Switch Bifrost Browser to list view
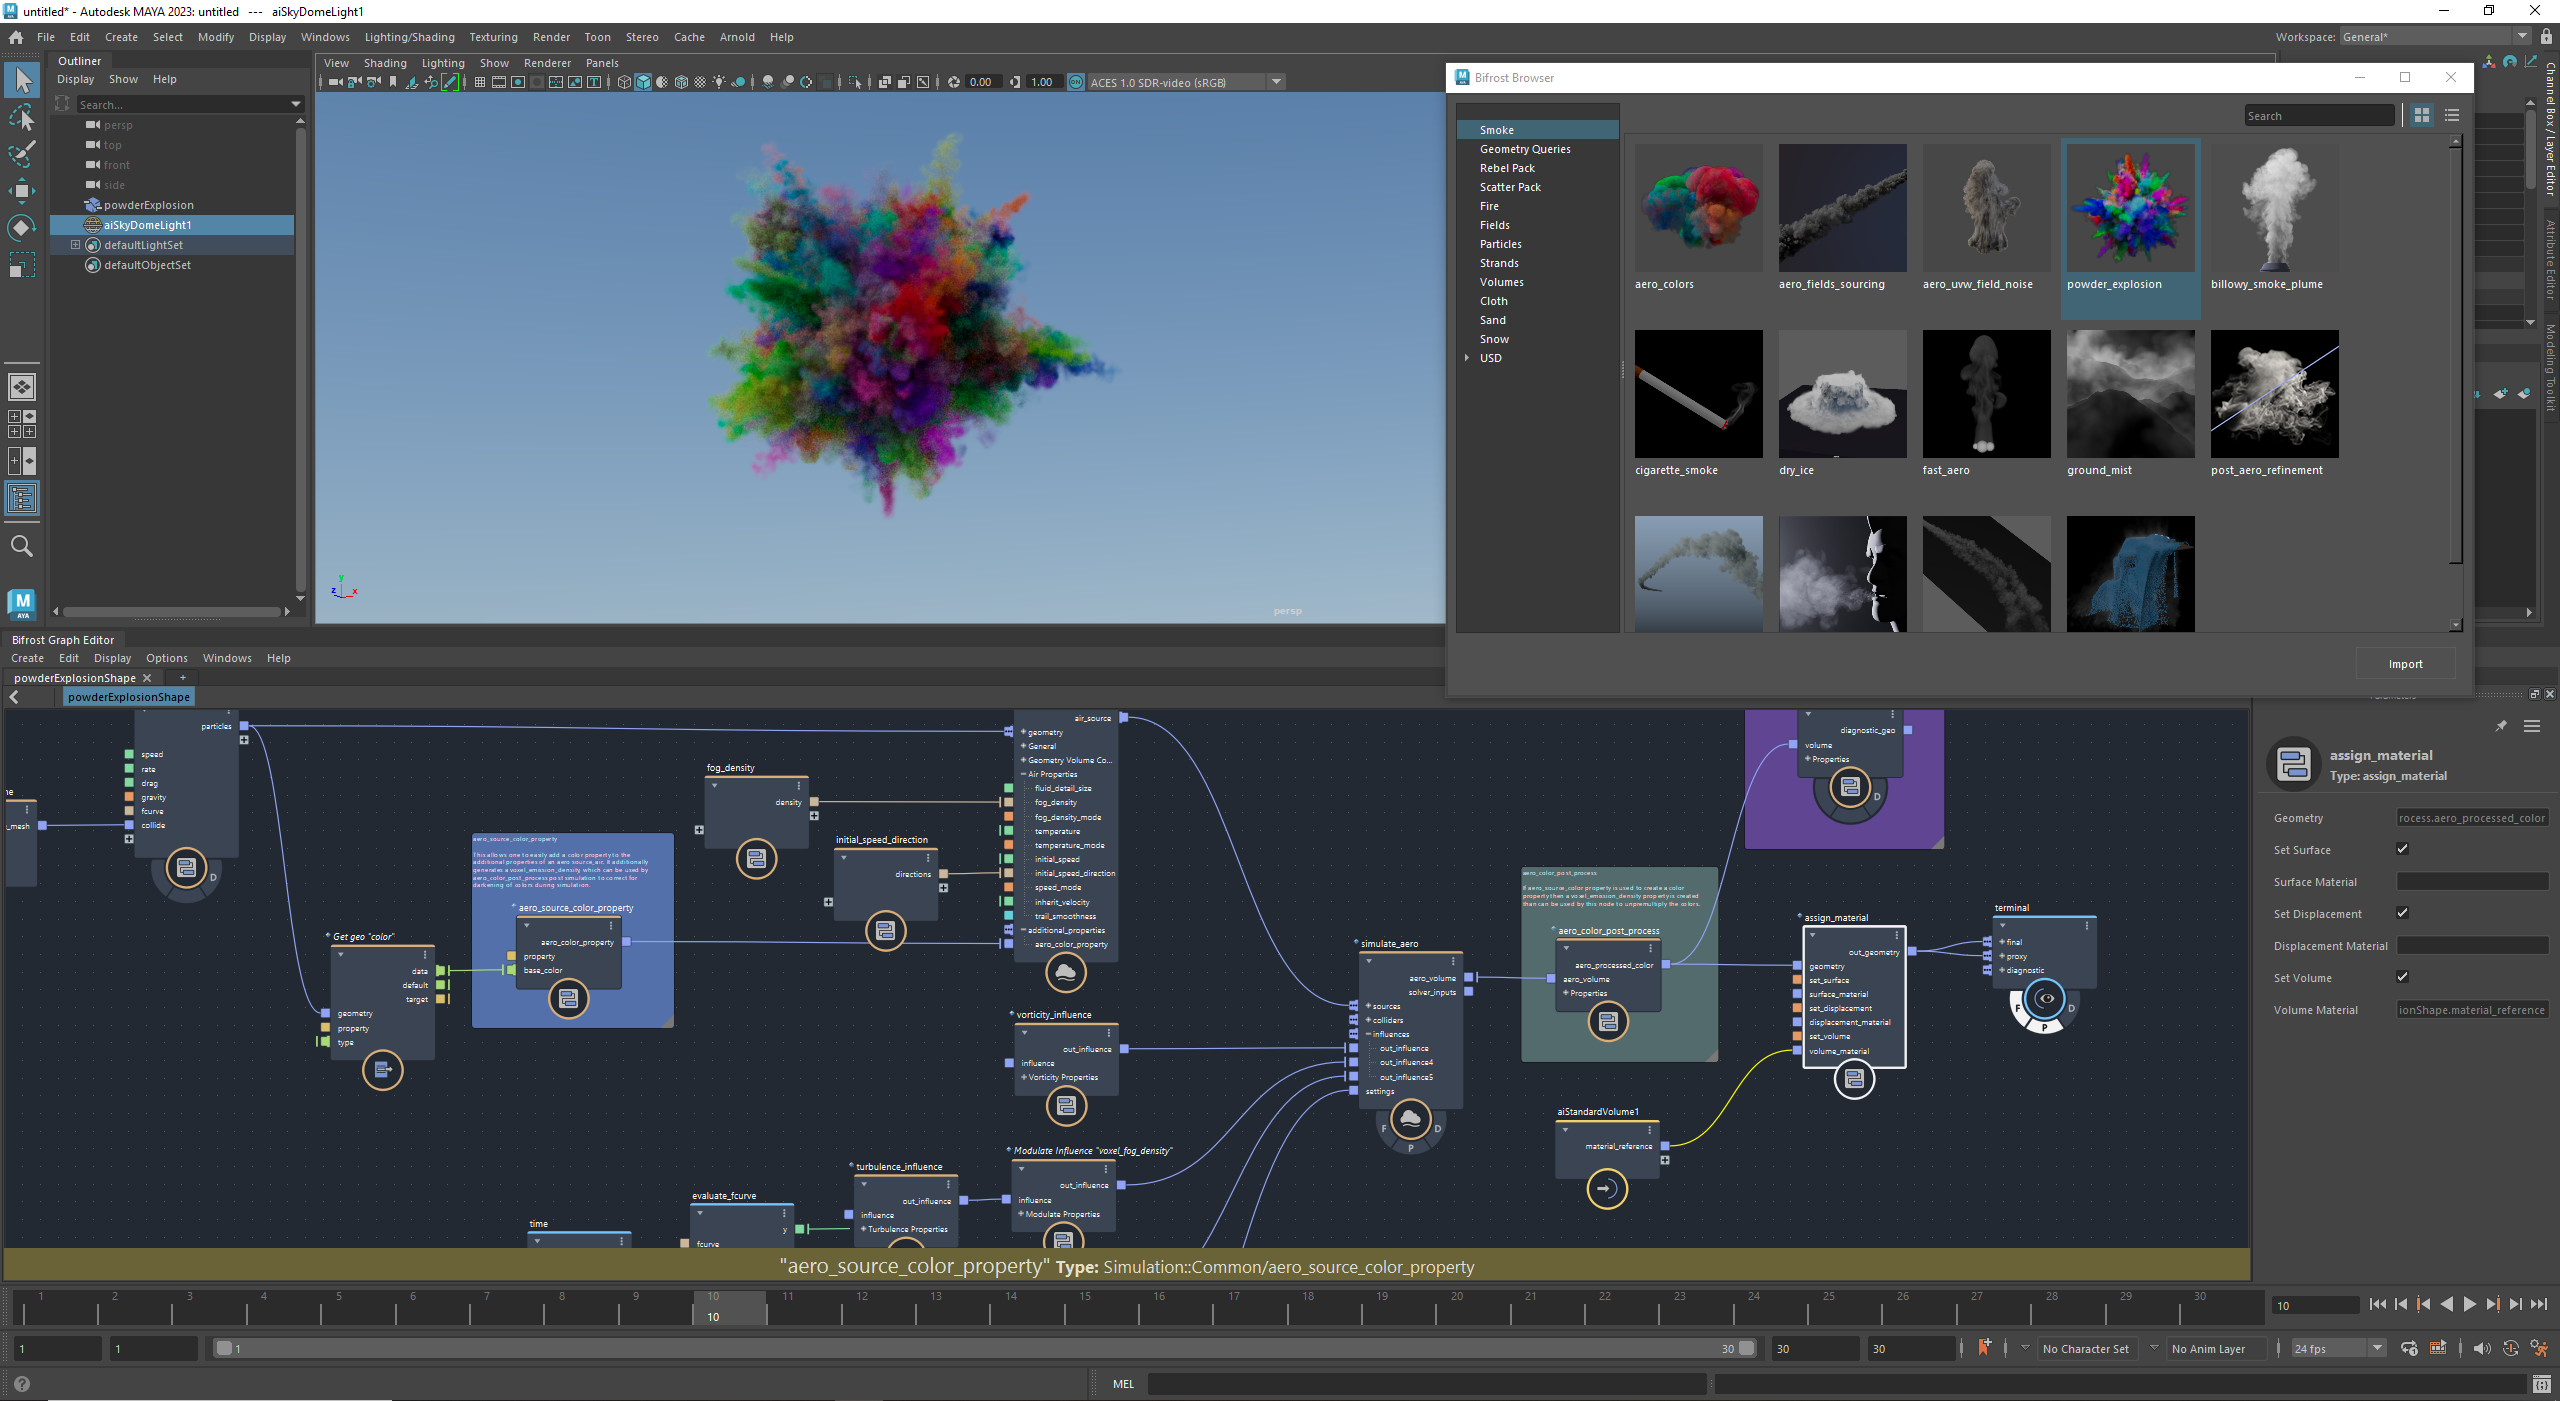Image resolution: width=2560 pixels, height=1401 pixels. coord(2453,115)
